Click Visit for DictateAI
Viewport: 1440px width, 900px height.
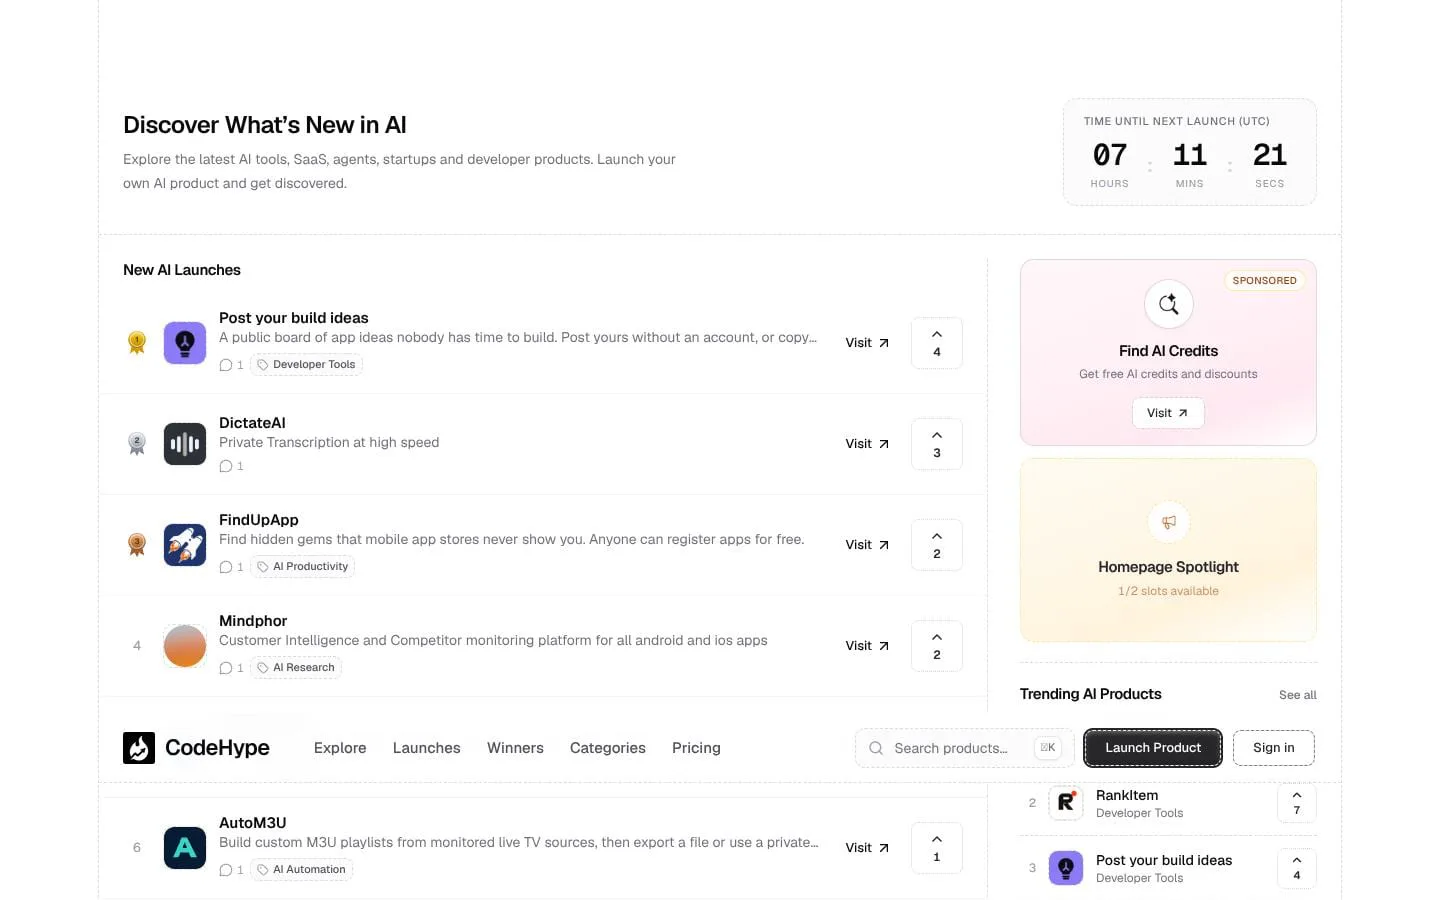[x=867, y=444]
